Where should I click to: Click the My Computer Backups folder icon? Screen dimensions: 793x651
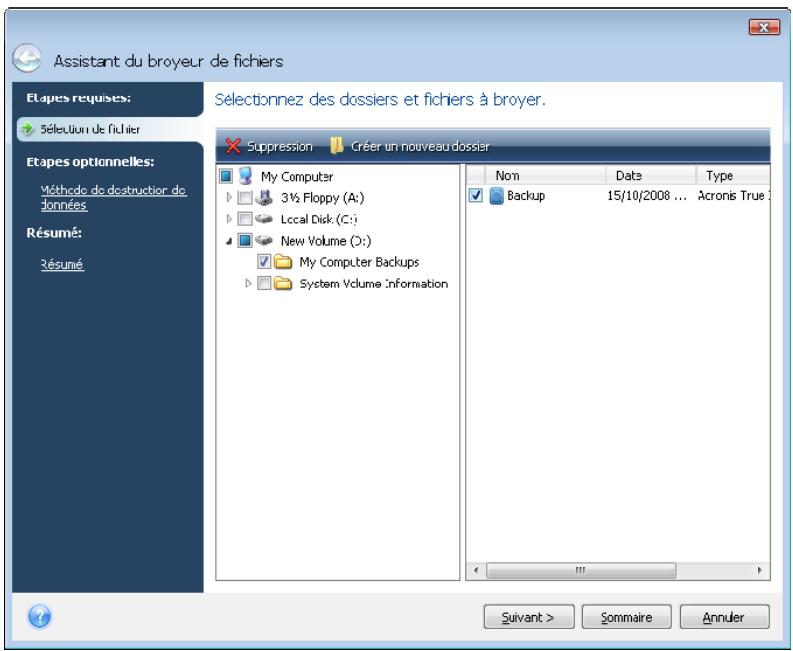283,262
